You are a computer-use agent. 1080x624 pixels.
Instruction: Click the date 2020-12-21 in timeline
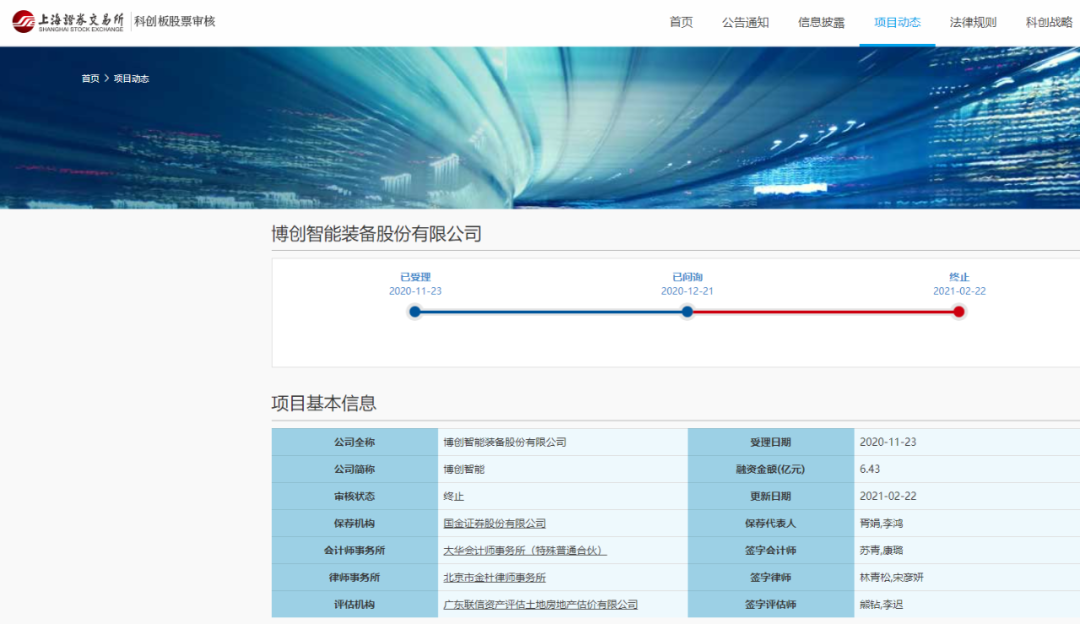687,291
